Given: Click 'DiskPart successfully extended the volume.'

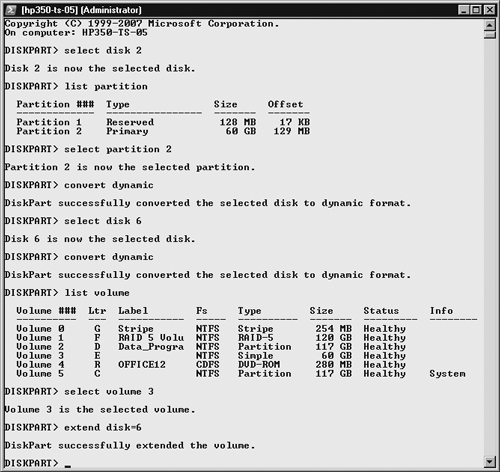Looking at the screenshot, I should (x=130, y=446).
